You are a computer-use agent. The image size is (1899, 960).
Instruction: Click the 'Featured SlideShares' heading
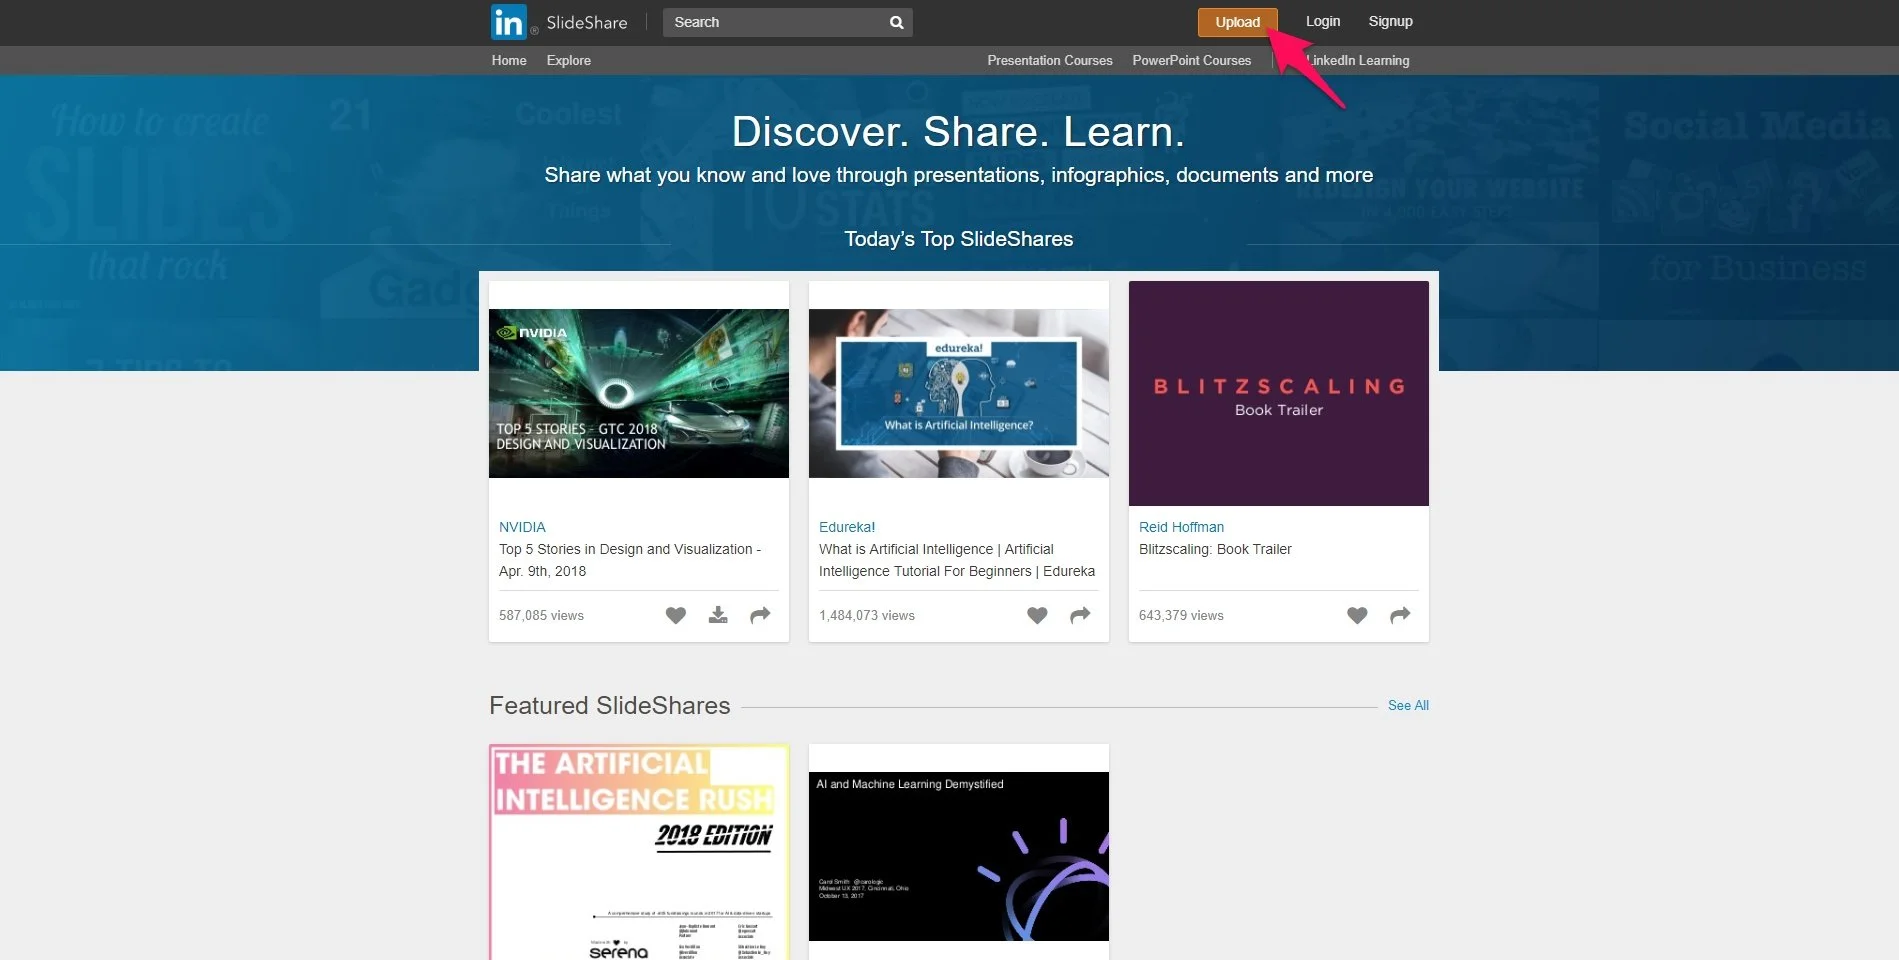tap(610, 705)
